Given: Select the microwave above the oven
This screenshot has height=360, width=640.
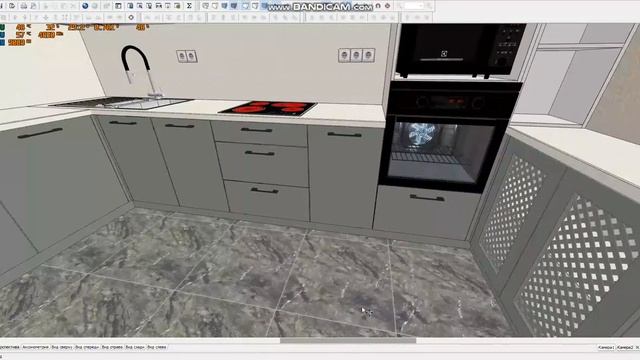Looking at the screenshot, I should (x=460, y=50).
